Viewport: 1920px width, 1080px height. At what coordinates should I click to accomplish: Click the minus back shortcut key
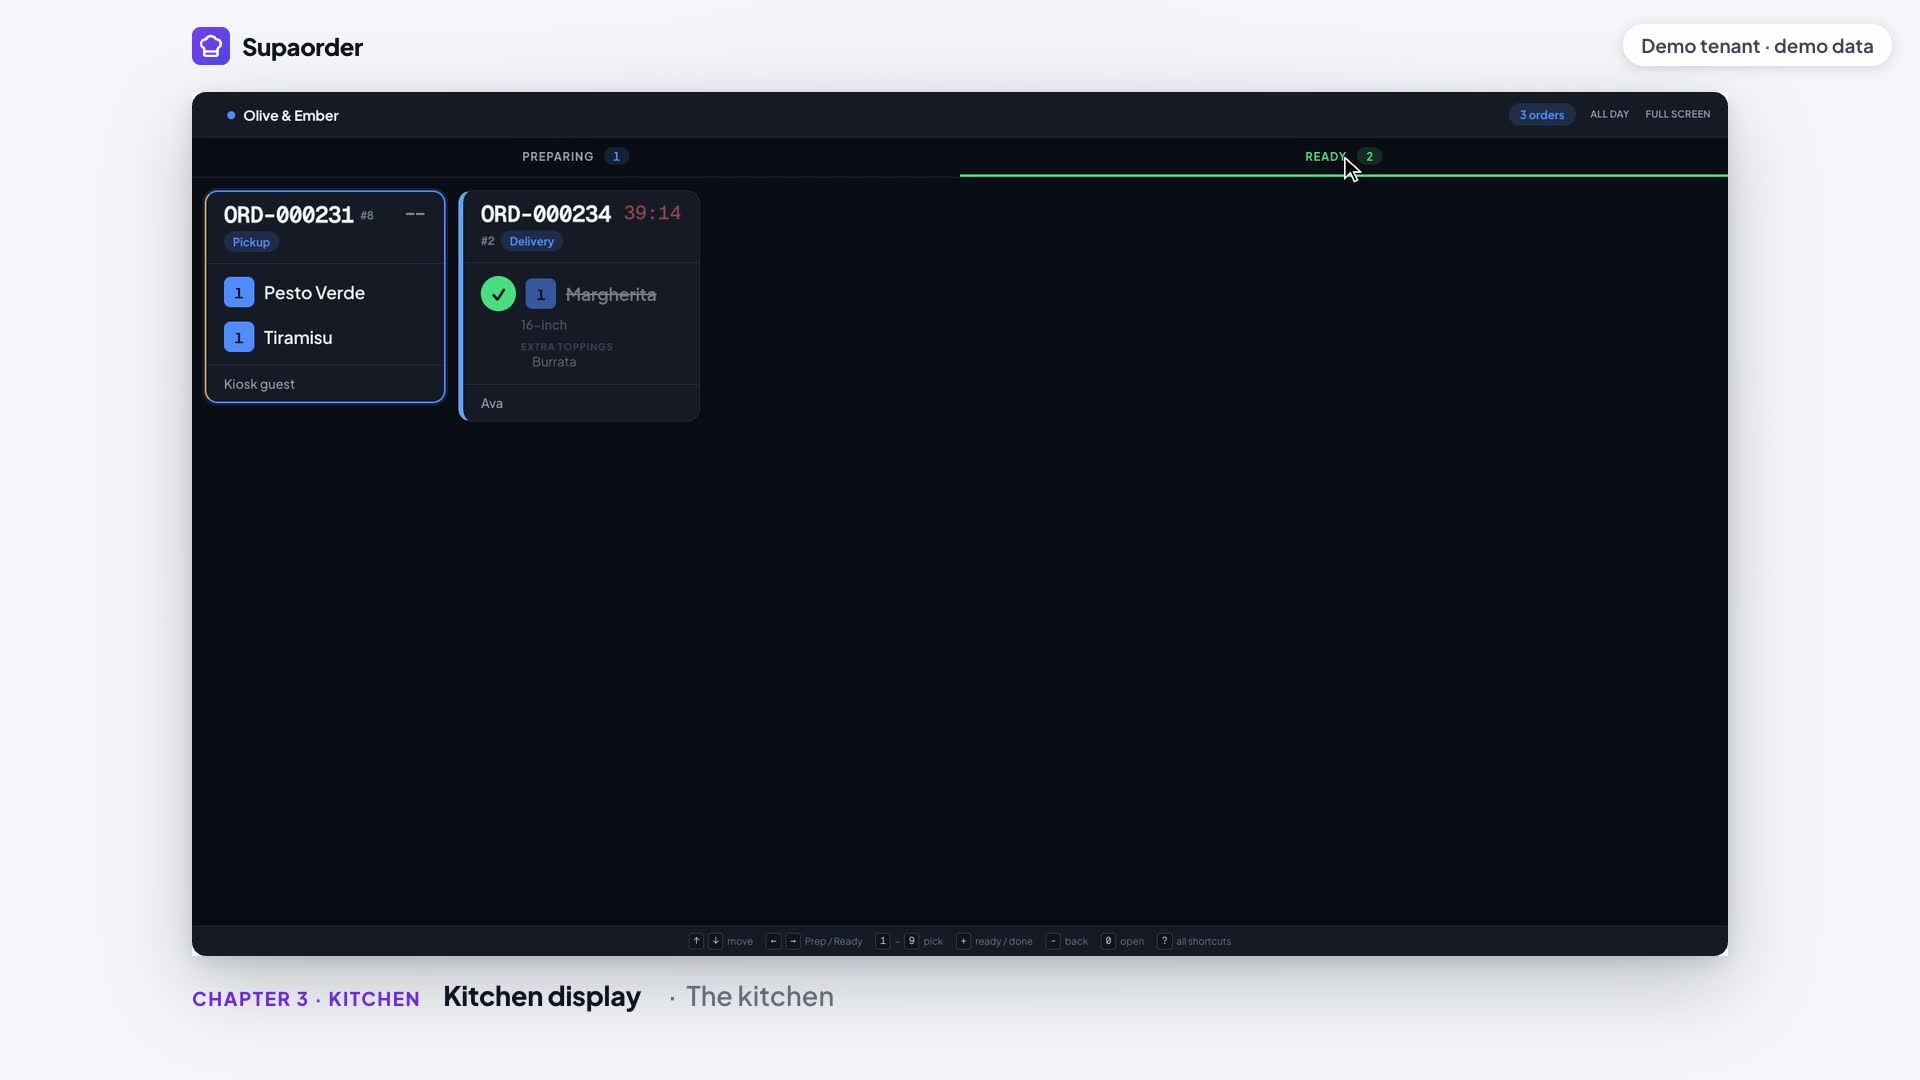pos(1053,941)
